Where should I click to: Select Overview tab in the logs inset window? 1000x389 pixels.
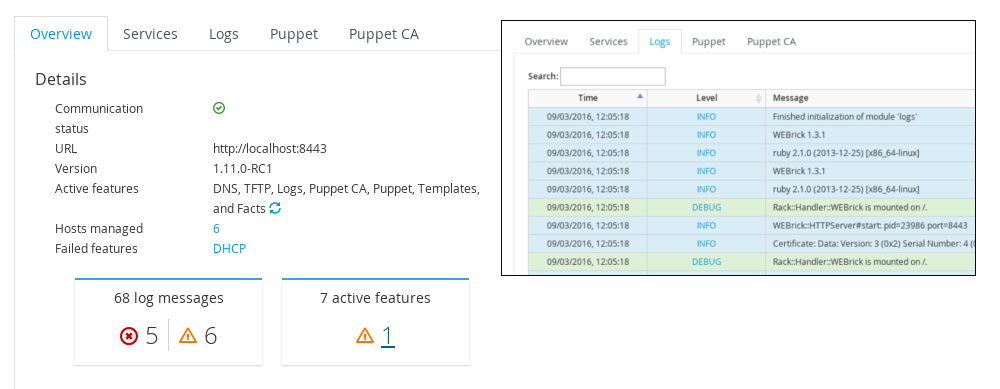(546, 41)
